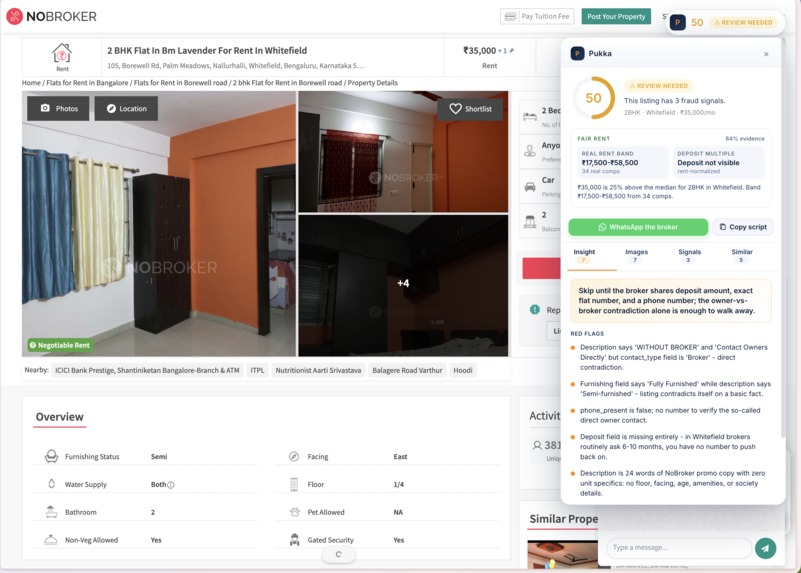Click the preferred tenant person icon
This screenshot has width=801, height=573.
pos(530,151)
